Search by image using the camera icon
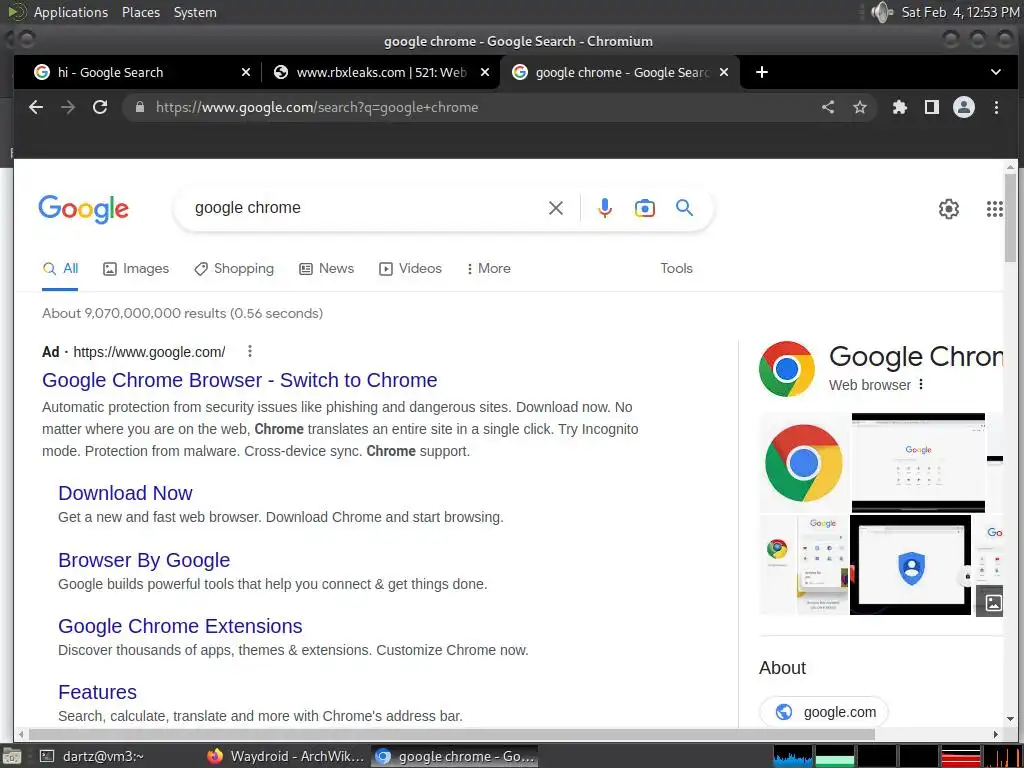Screen dimensions: 1024x768 click(645, 208)
